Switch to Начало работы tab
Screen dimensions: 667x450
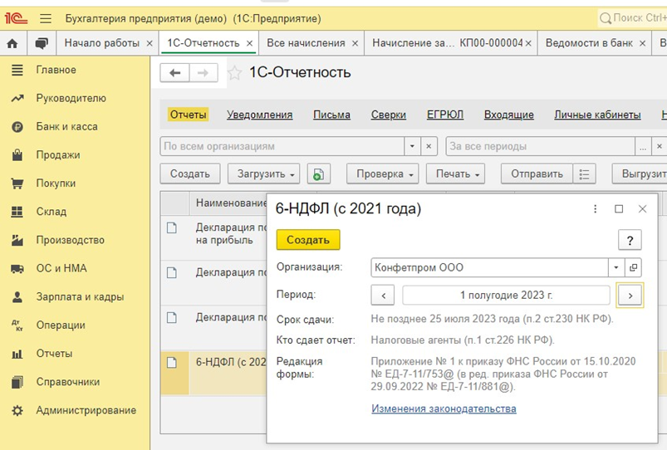click(x=102, y=43)
